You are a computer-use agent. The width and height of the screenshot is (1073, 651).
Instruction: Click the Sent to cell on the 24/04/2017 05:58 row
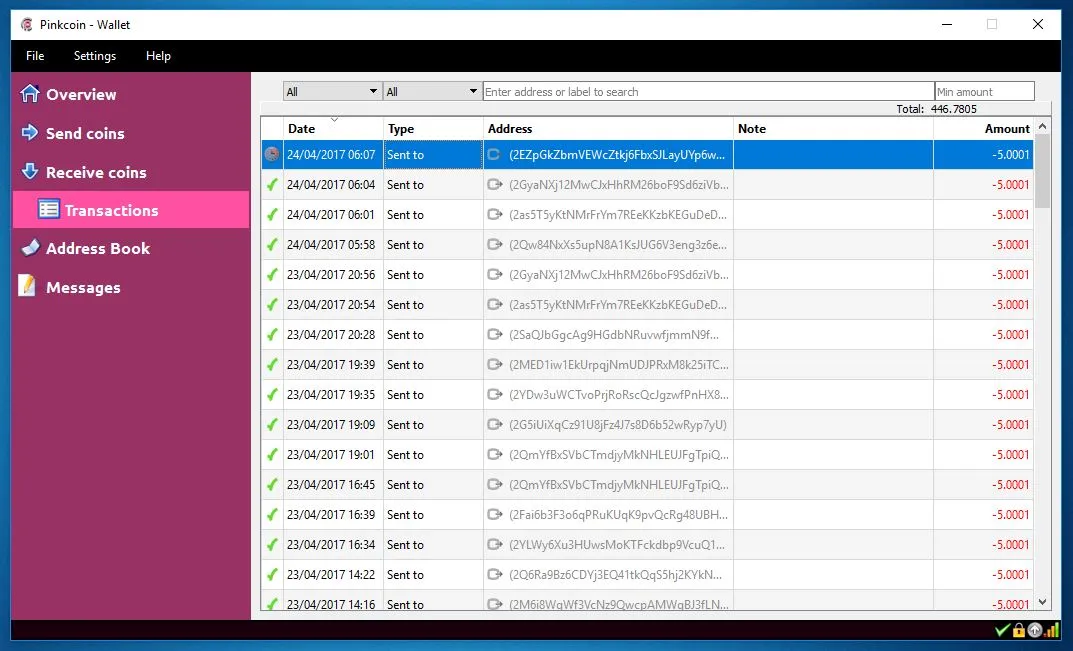[433, 245]
